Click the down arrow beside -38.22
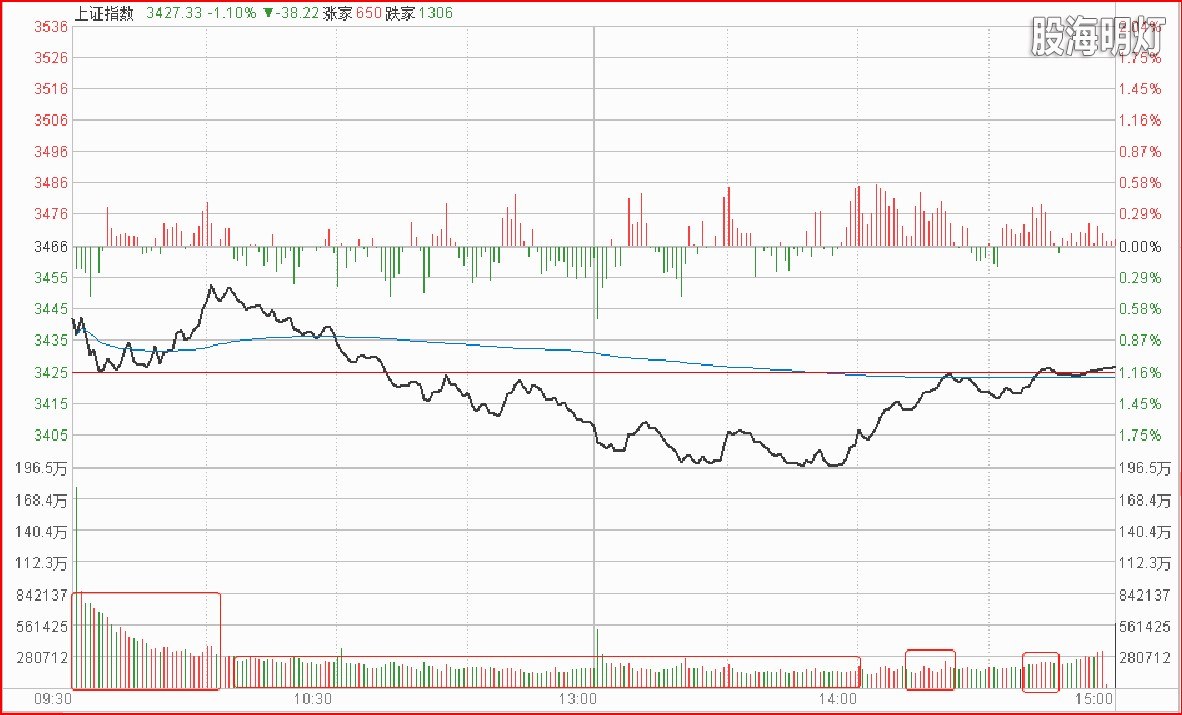The width and height of the screenshot is (1182, 715). [x=267, y=12]
